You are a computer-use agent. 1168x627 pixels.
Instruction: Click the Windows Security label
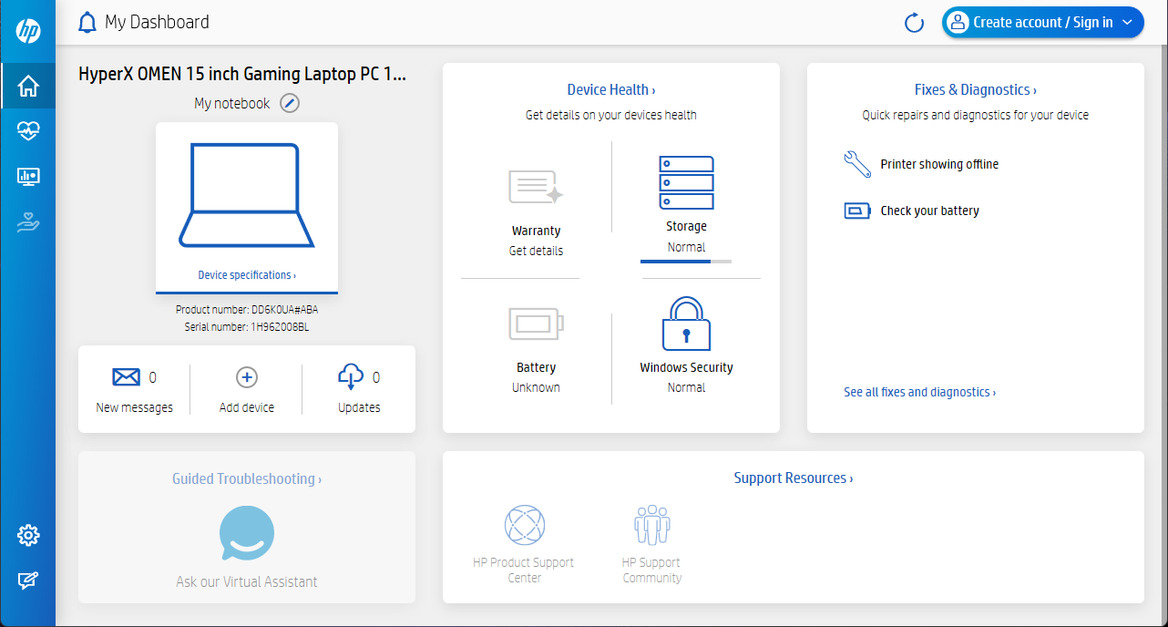click(x=686, y=367)
